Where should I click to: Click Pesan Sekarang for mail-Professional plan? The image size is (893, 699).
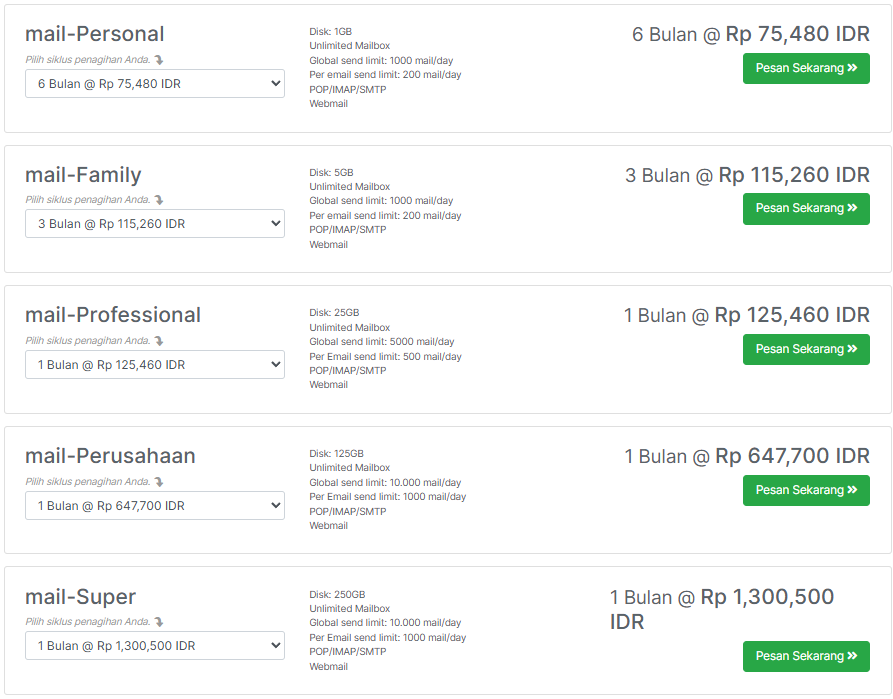pos(806,349)
